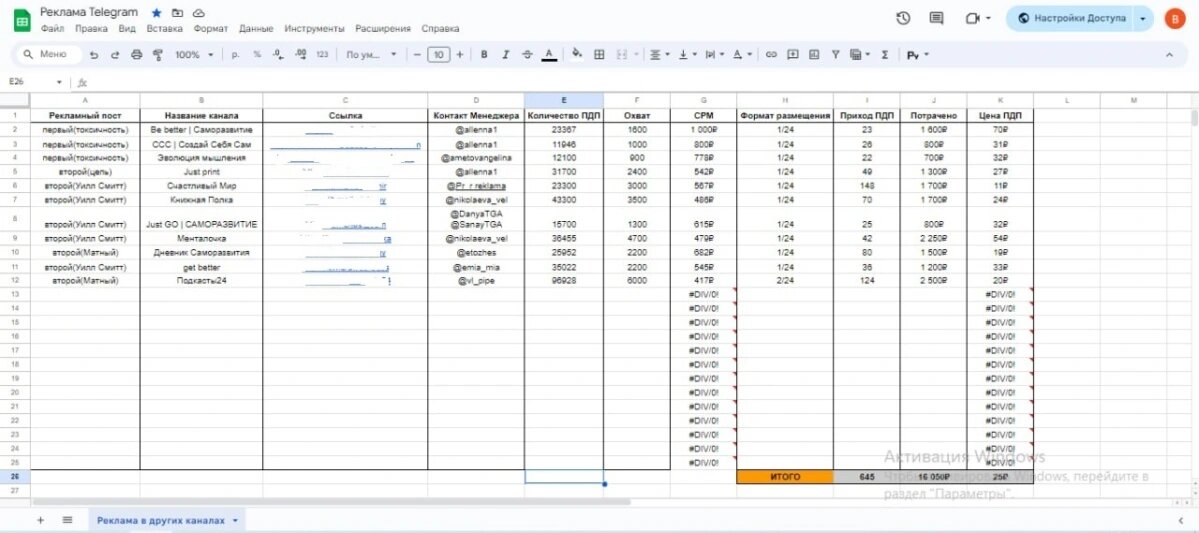Click the Настройки Доступа button
This screenshot has width=1199, height=533.
[1070, 18]
